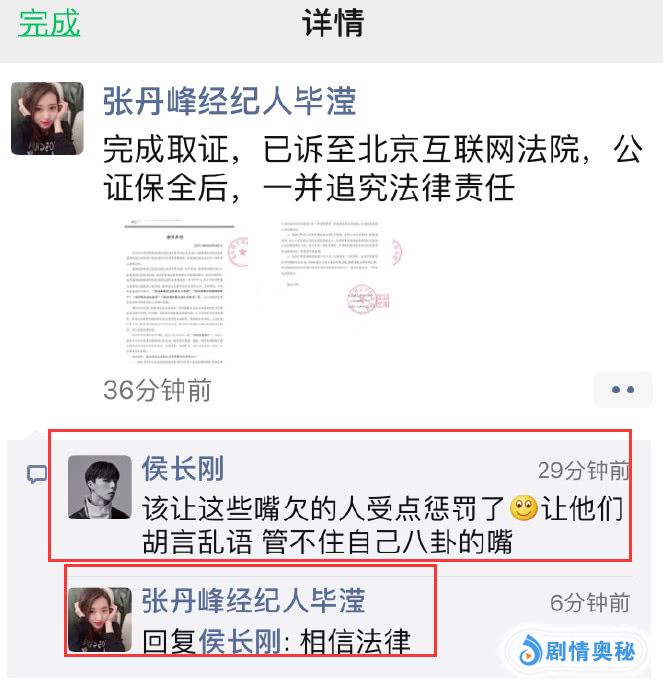Open 侯长刚's avatar in the comments
Screen dimensions: 663x681
[100, 487]
